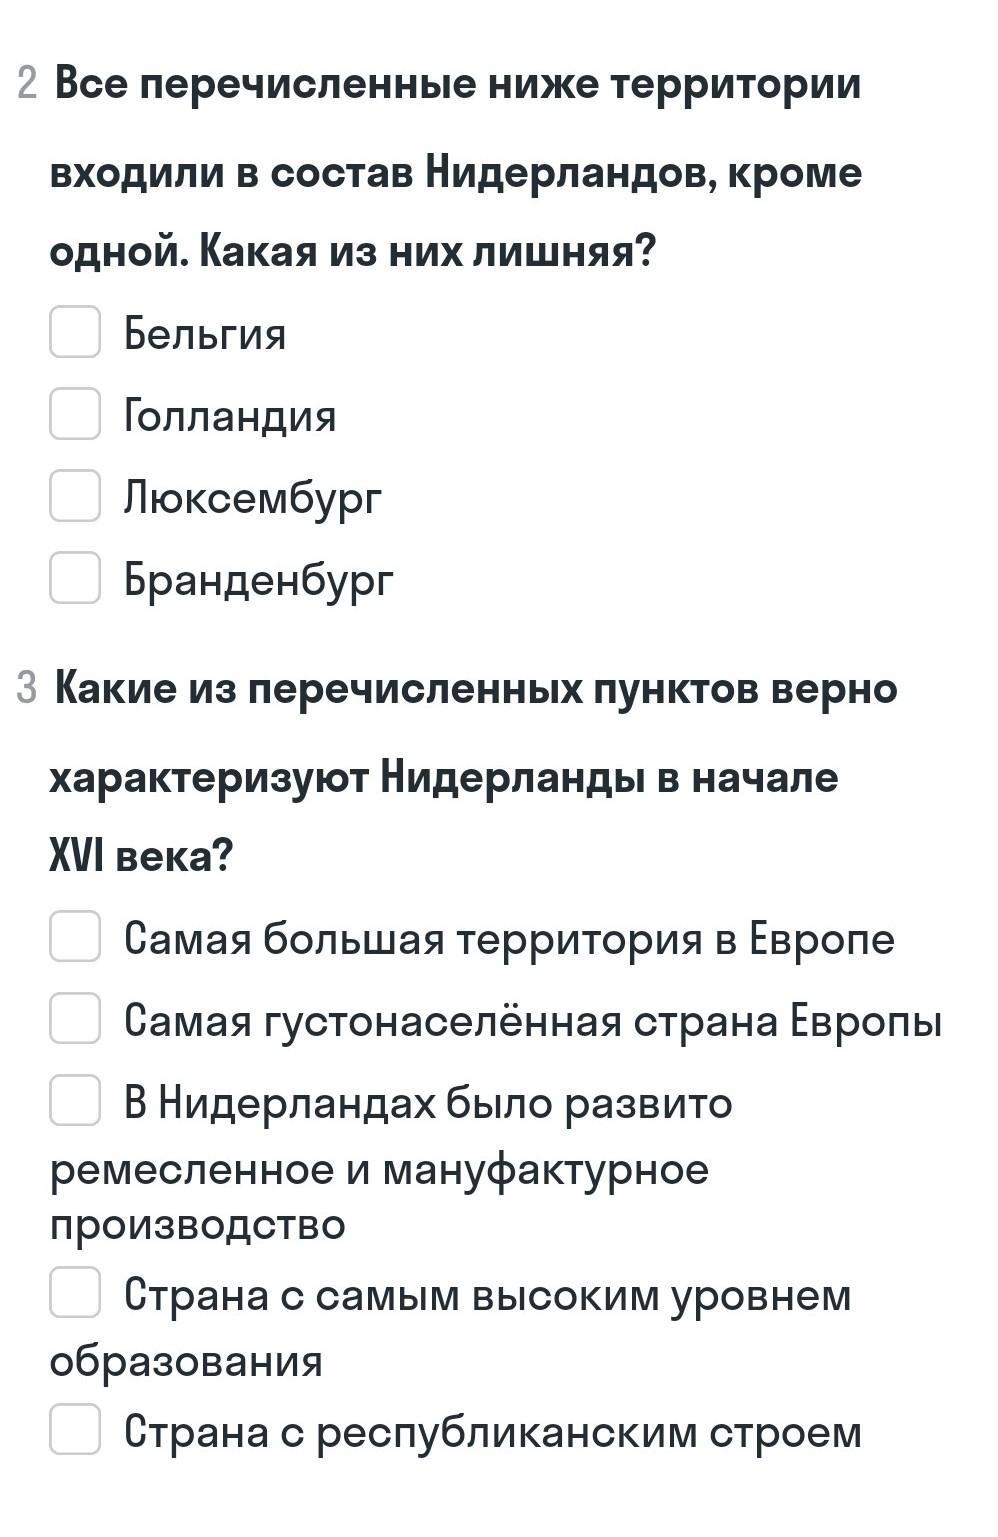Mark the 'ремесленное и мануфактурное производство' checkbox
The width and height of the screenshot is (998, 1537).
pos(75,1101)
